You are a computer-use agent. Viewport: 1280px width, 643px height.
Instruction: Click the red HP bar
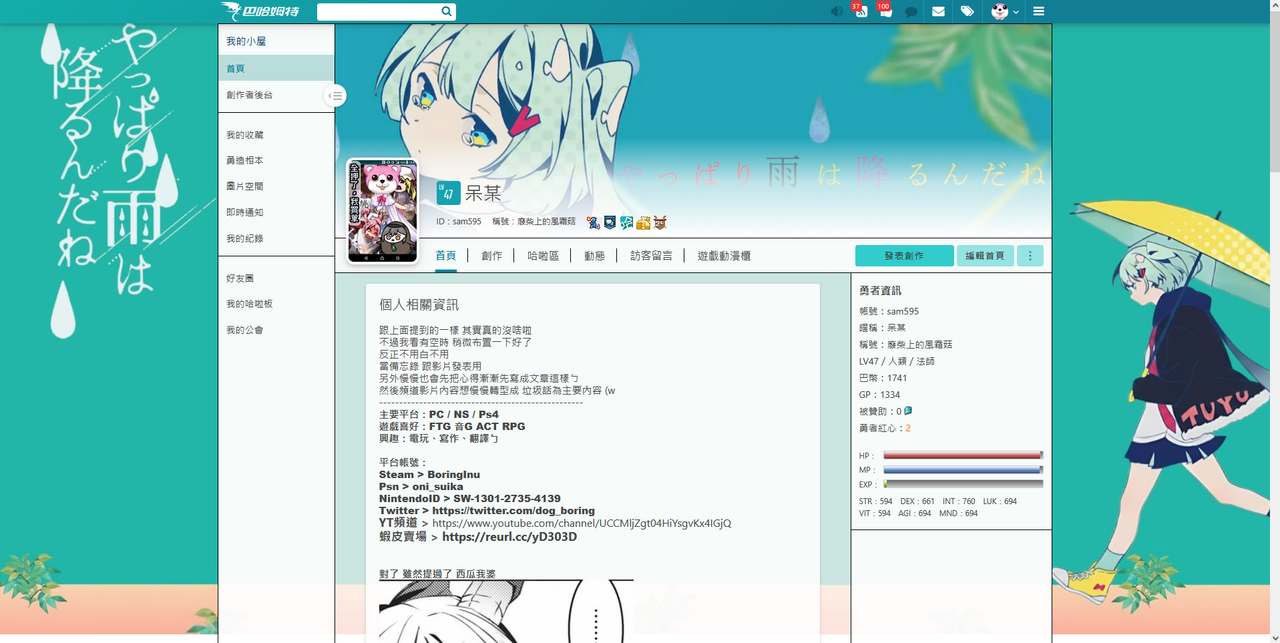(963, 456)
